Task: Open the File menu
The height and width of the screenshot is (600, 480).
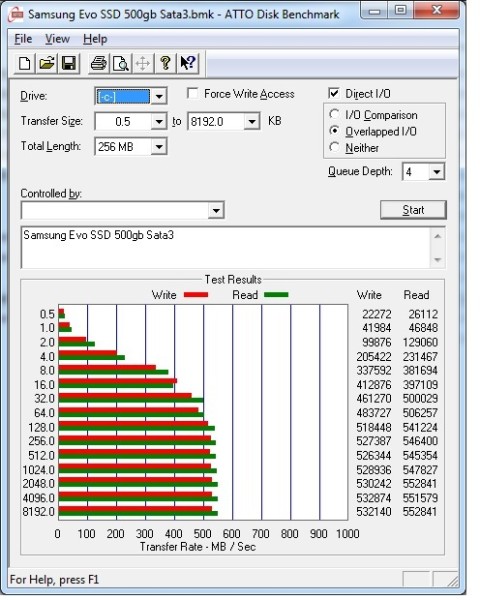Action: (x=23, y=39)
